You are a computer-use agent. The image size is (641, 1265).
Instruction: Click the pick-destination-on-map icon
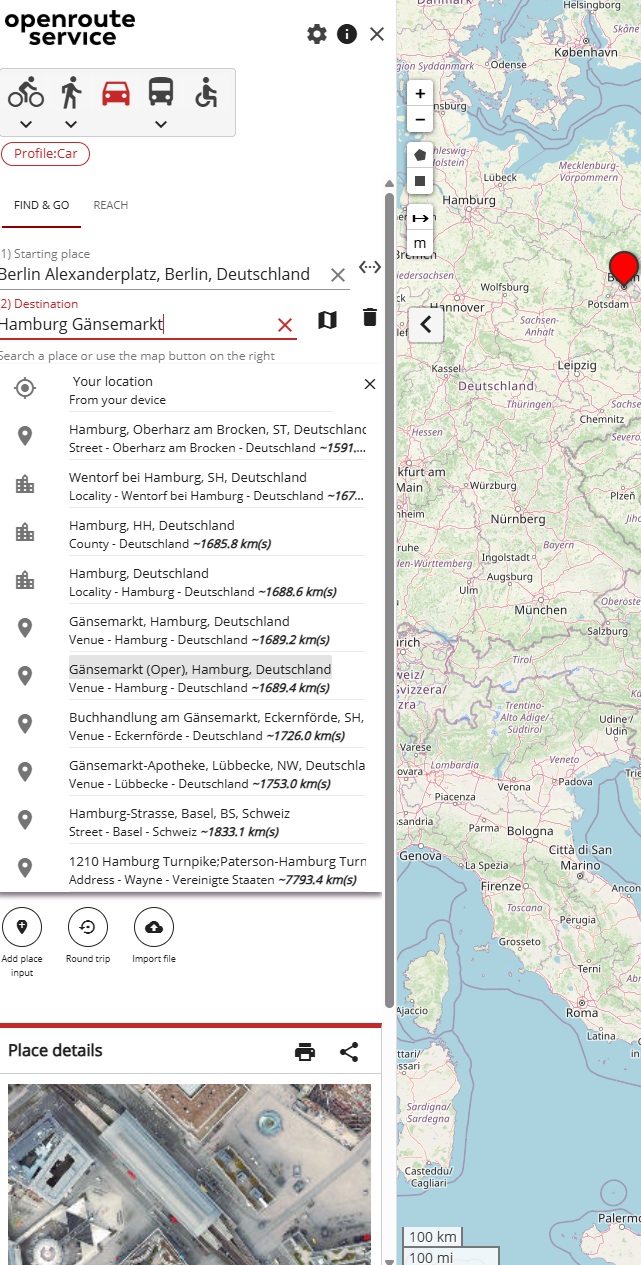(x=327, y=319)
